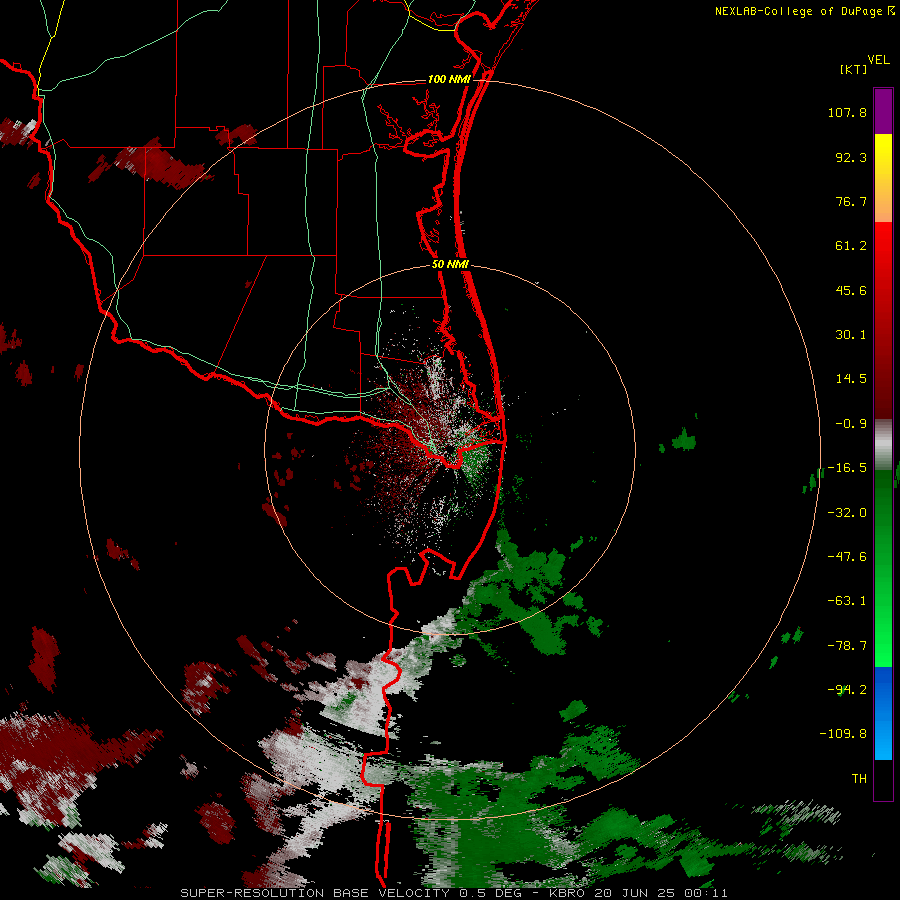
Task: Click the -16.5 velocity scale value
Action: pos(847,468)
